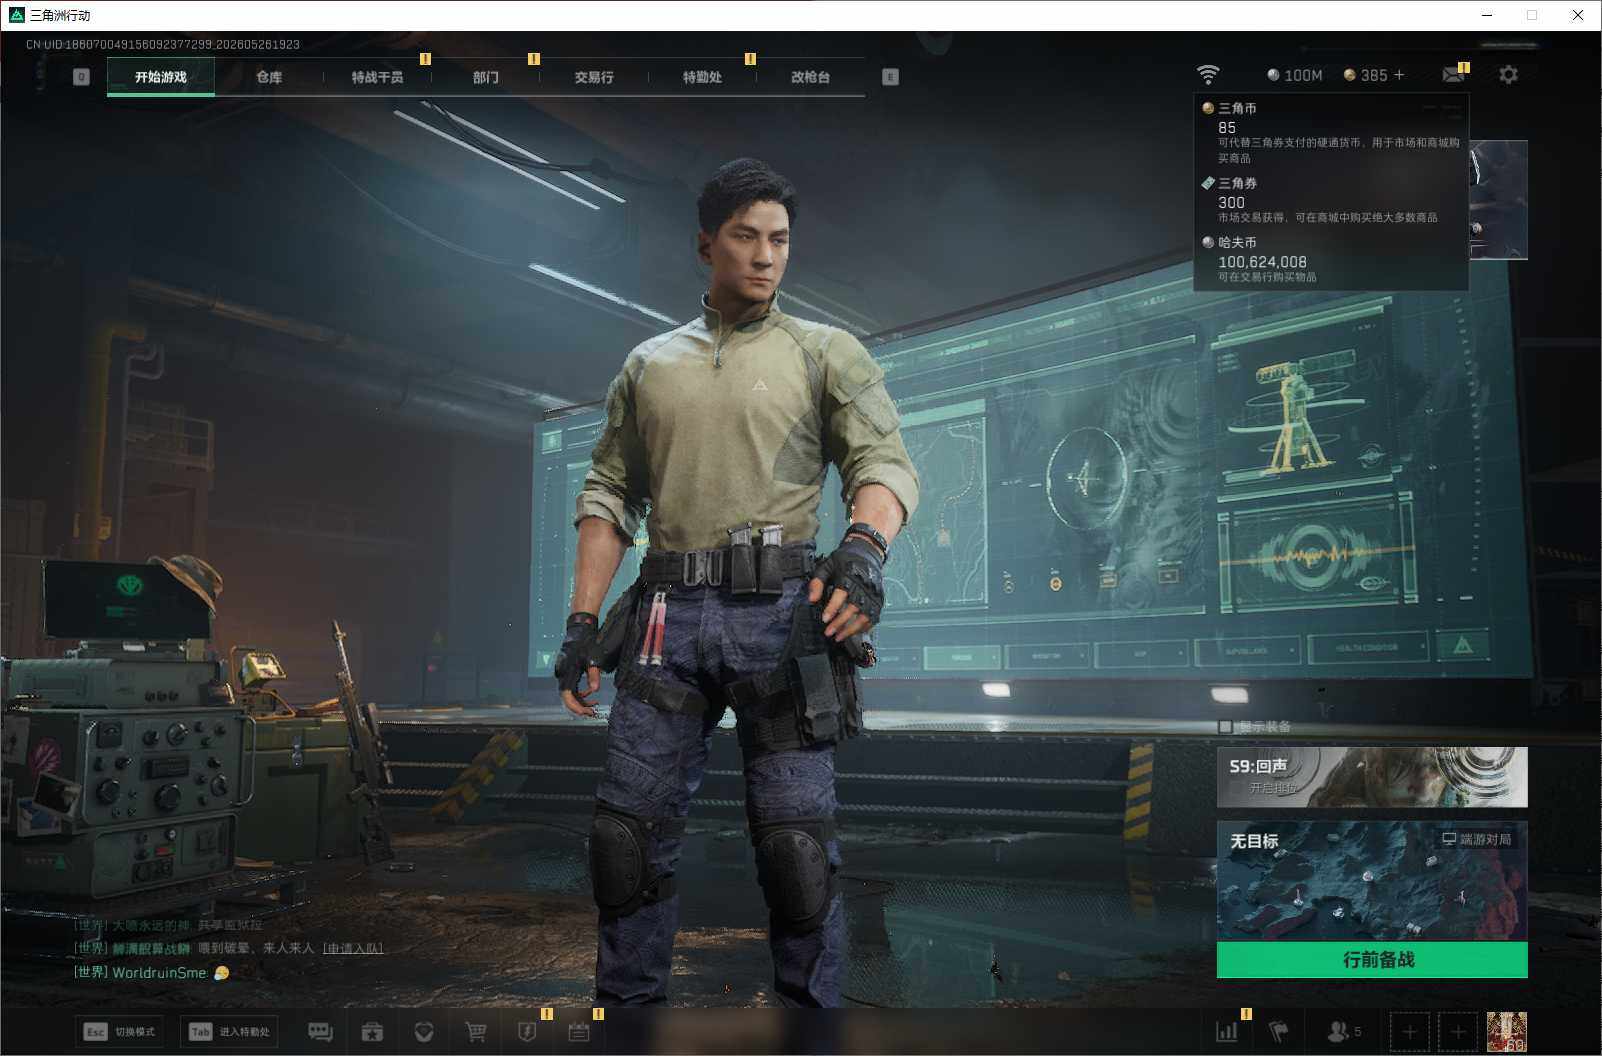
Task: Click the second empty teammate invite slot
Action: [x=1457, y=1032]
